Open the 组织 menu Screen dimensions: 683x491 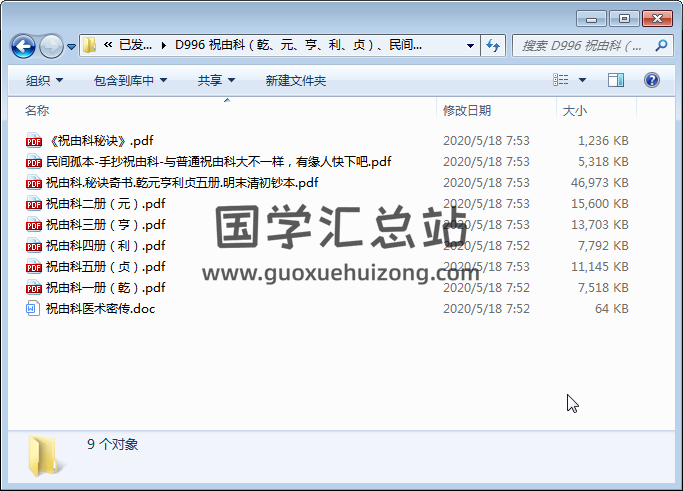click(44, 80)
